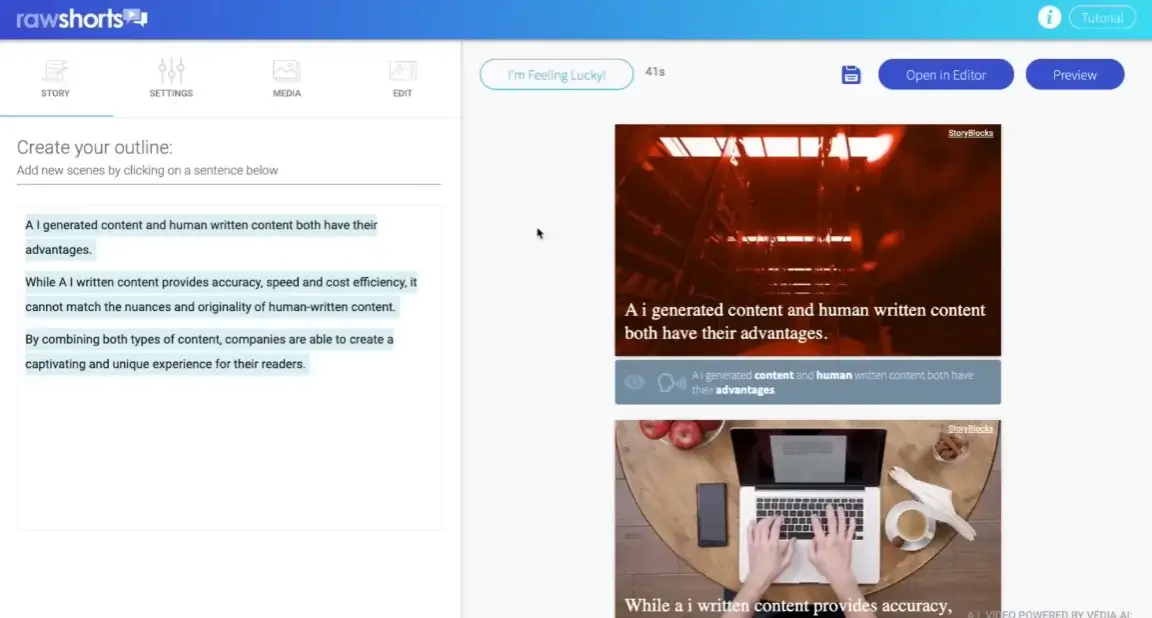Screen dimensions: 1152x618
Task: Click the Preview button
Action: [x=1074, y=75]
